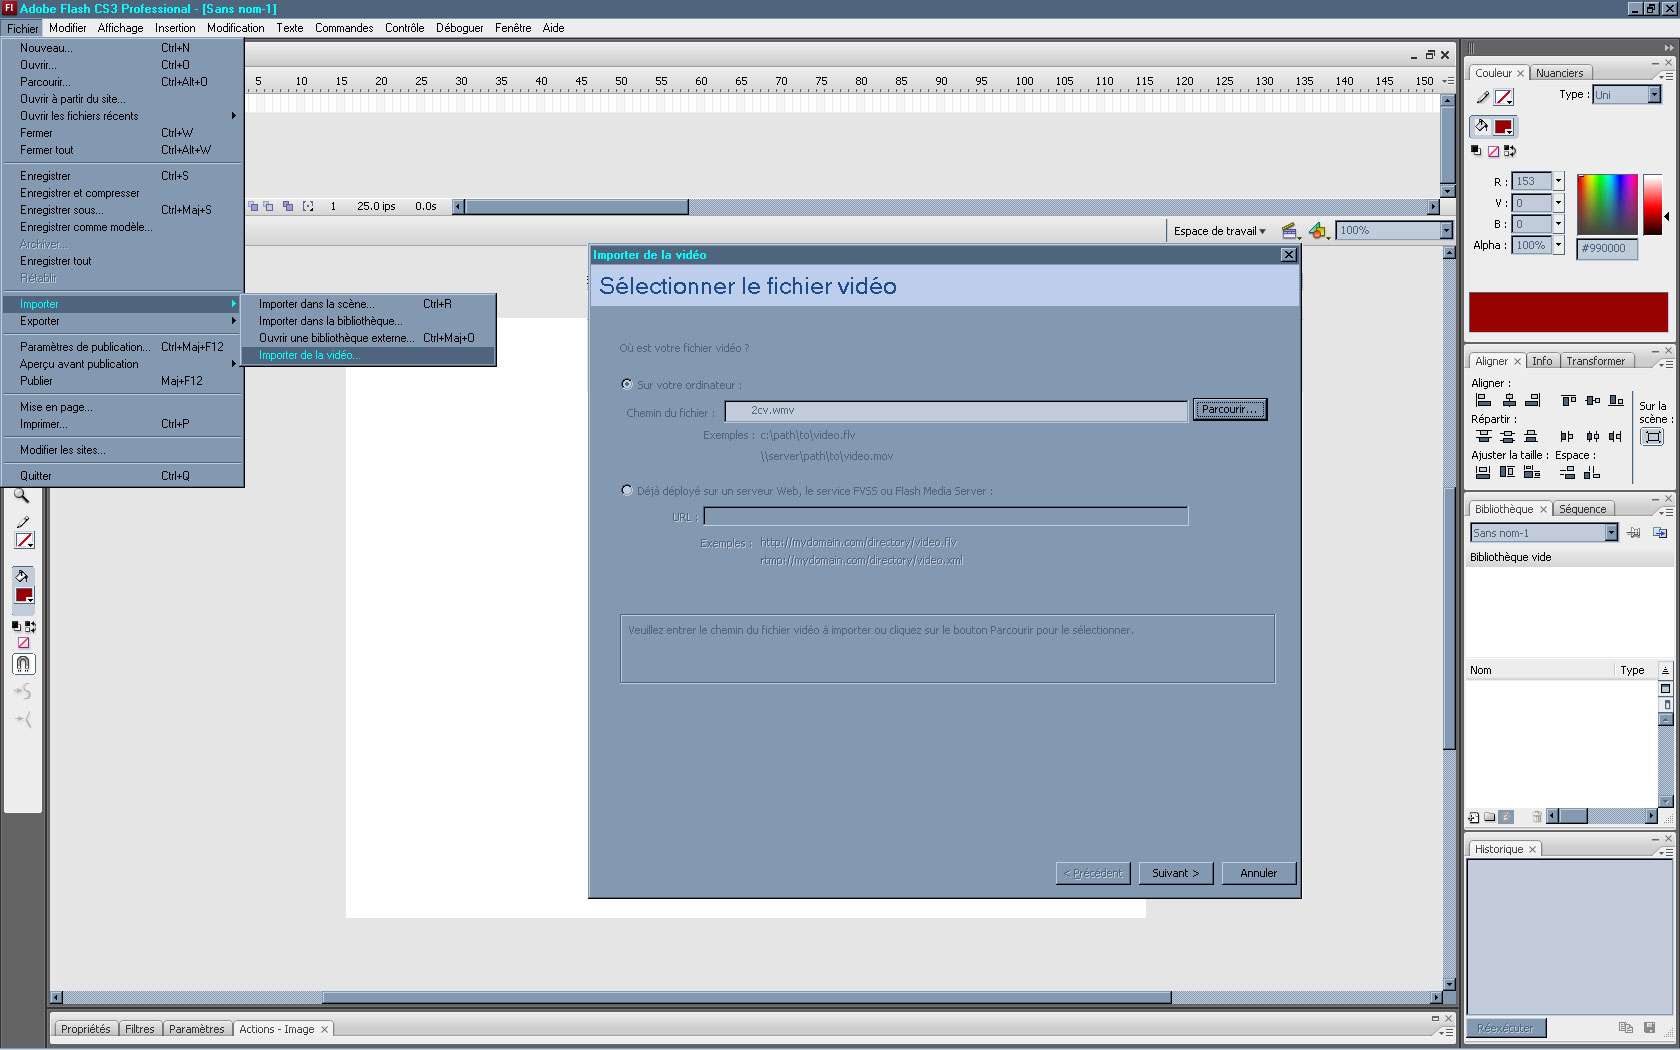Viewport: 1680px width, 1050px height.
Task: Close the Importer de la vidéo dialog
Action: (1288, 255)
